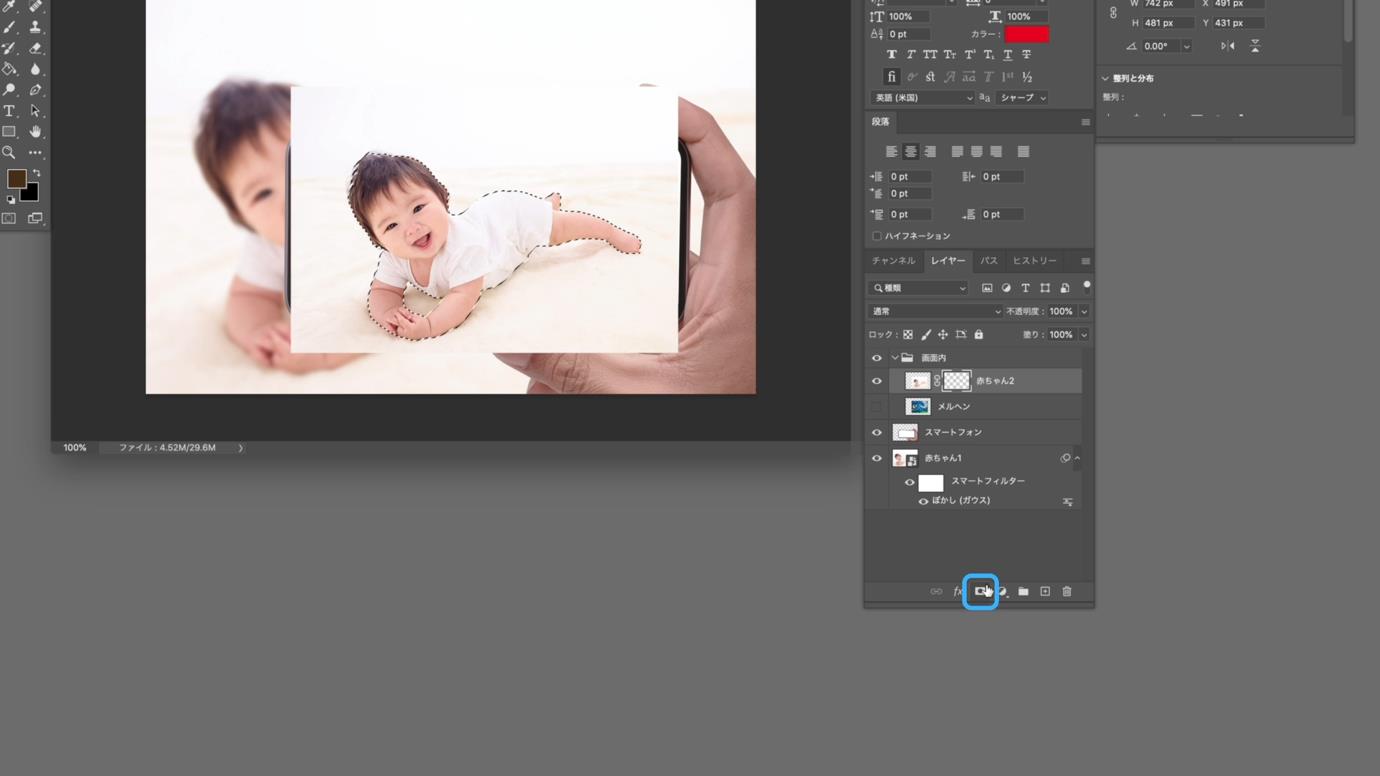Collapse the 整列と分布 section
Viewport: 1380px width, 776px height.
(x=1105, y=78)
